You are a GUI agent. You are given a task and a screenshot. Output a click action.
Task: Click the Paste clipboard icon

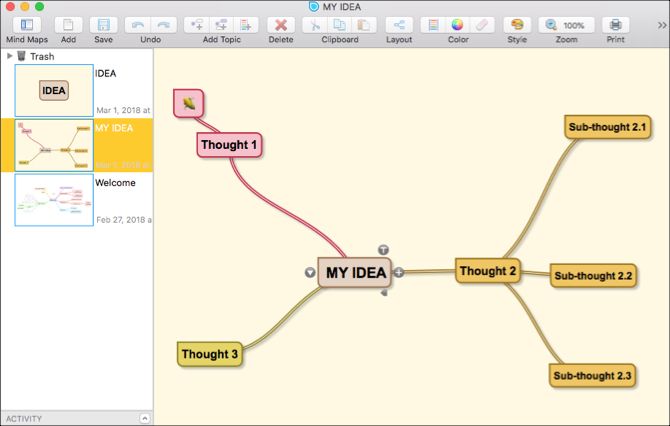(x=364, y=25)
